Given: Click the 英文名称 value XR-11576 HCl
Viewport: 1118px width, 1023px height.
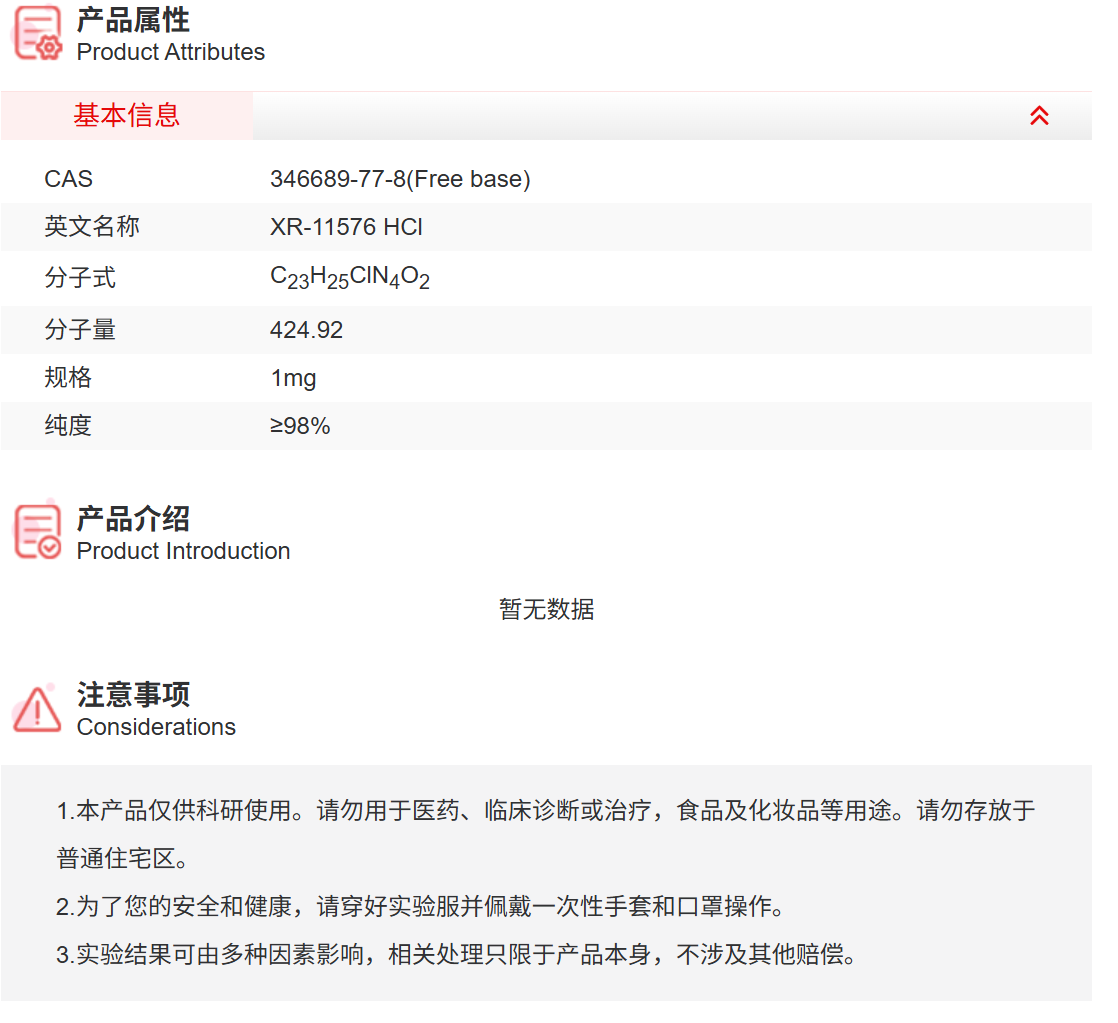Looking at the screenshot, I should coord(346,227).
